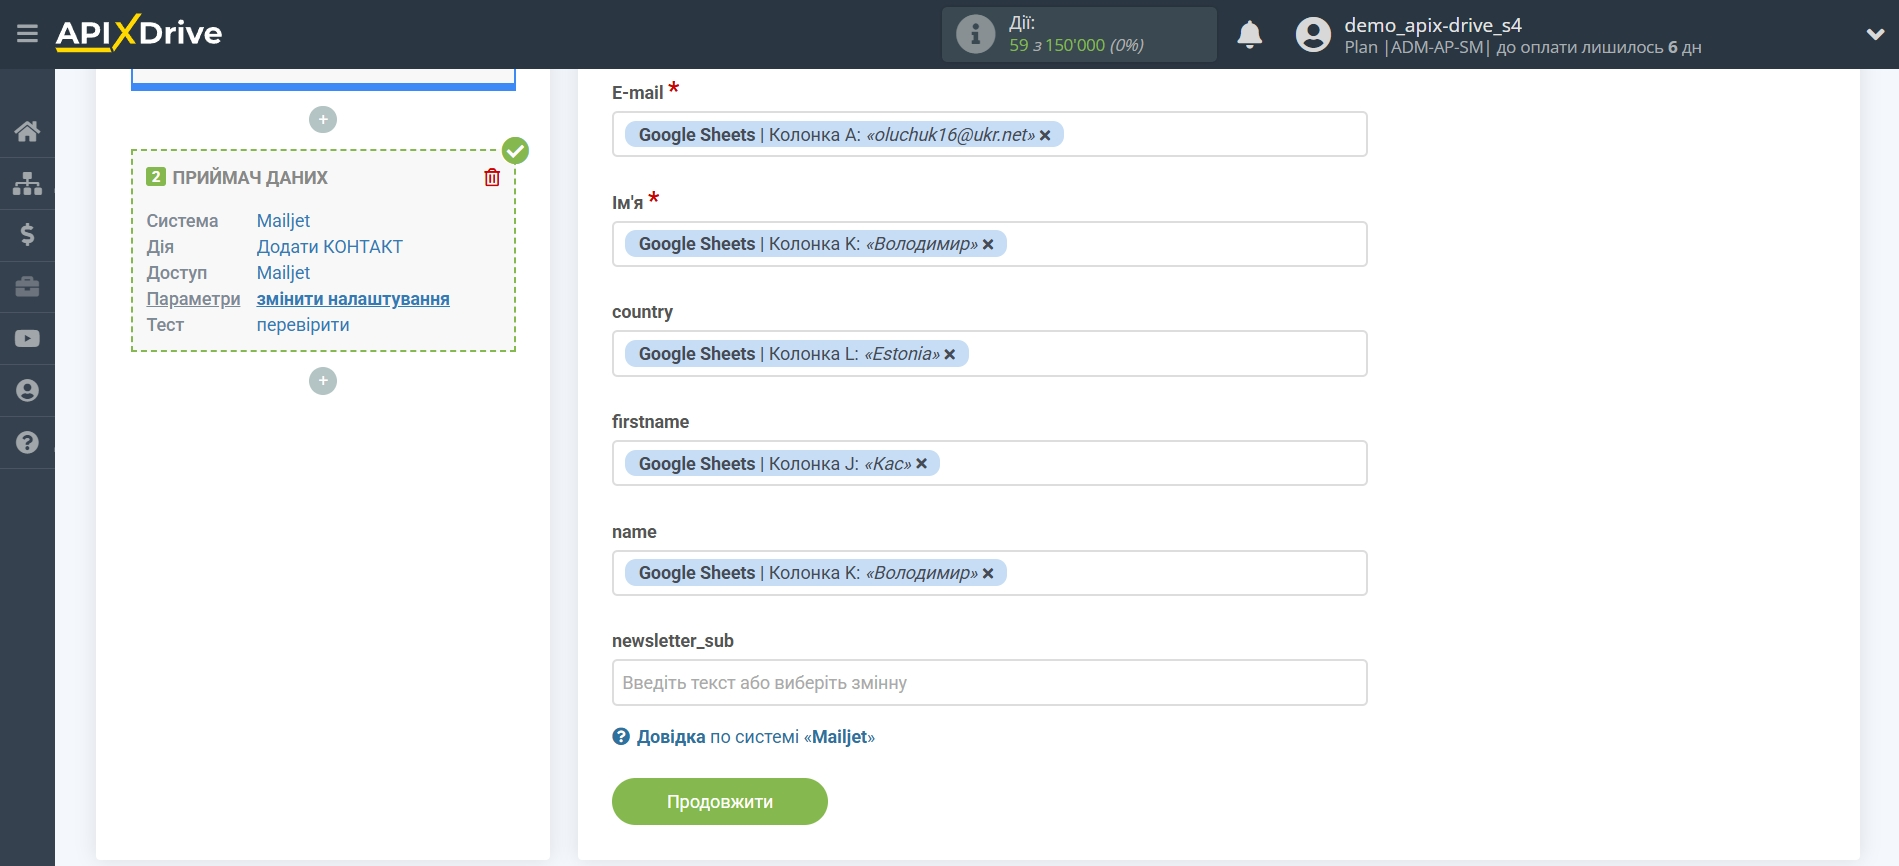This screenshot has width=1899, height=866.
Task: Add a step below the receiver block
Action: click(x=323, y=381)
